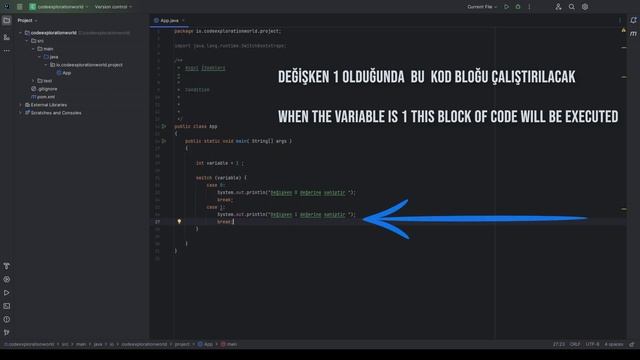Click codeexplorationworld root breadcrumb
This screenshot has width=640, height=360.
(x=29, y=344)
